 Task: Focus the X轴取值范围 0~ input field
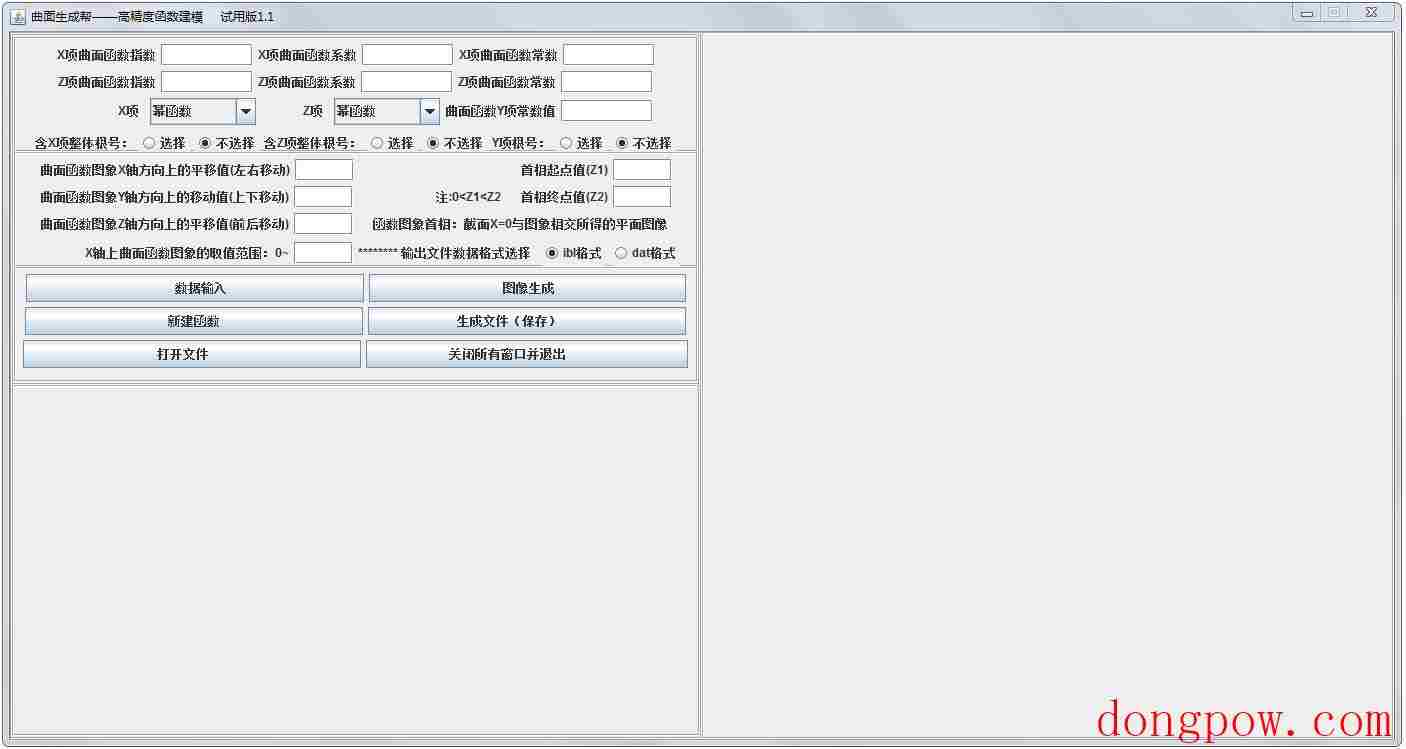tap(323, 252)
